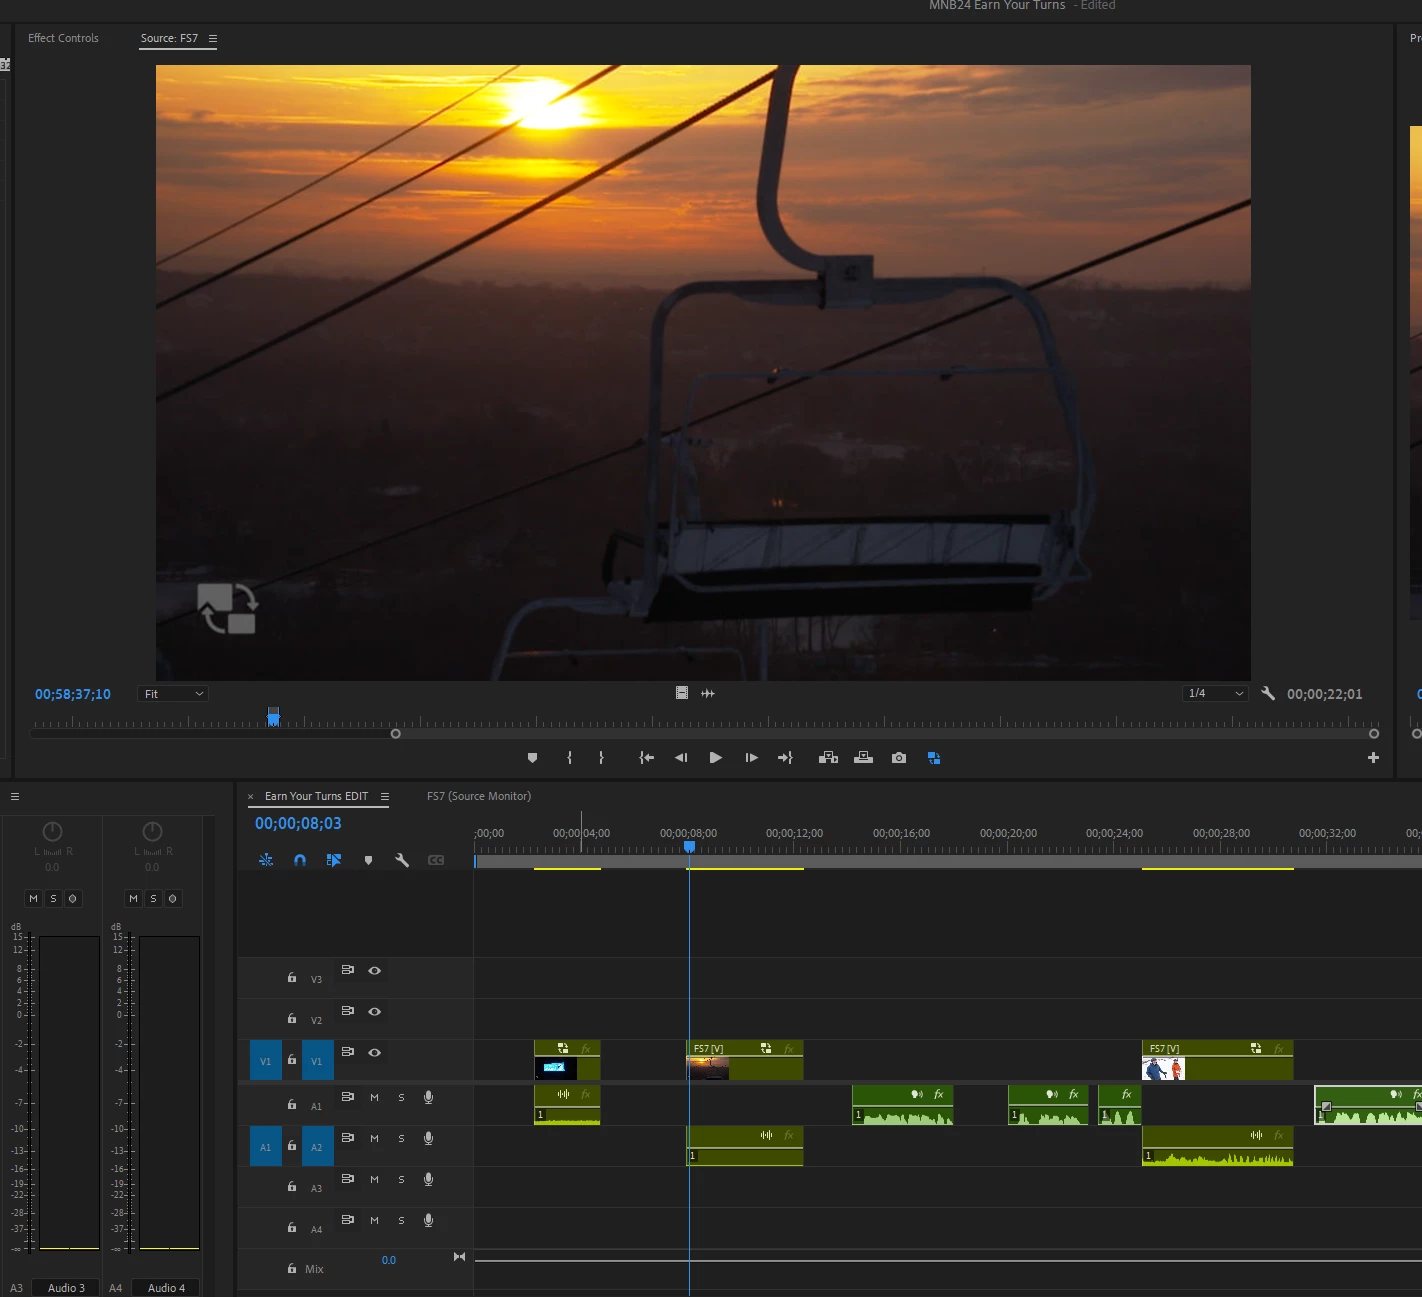The width and height of the screenshot is (1422, 1297).
Task: Toggle sync lock on V1 track
Action: [x=348, y=1052]
